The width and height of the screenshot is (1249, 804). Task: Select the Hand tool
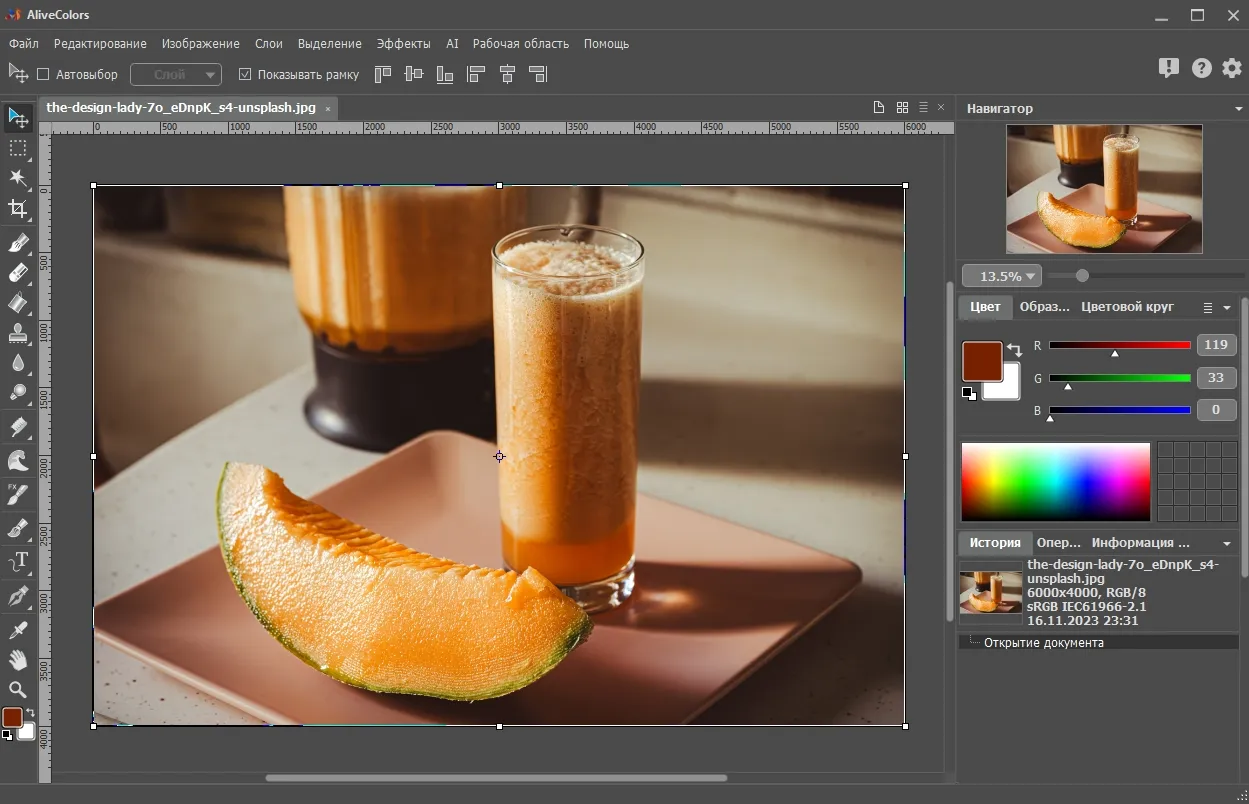[17, 660]
